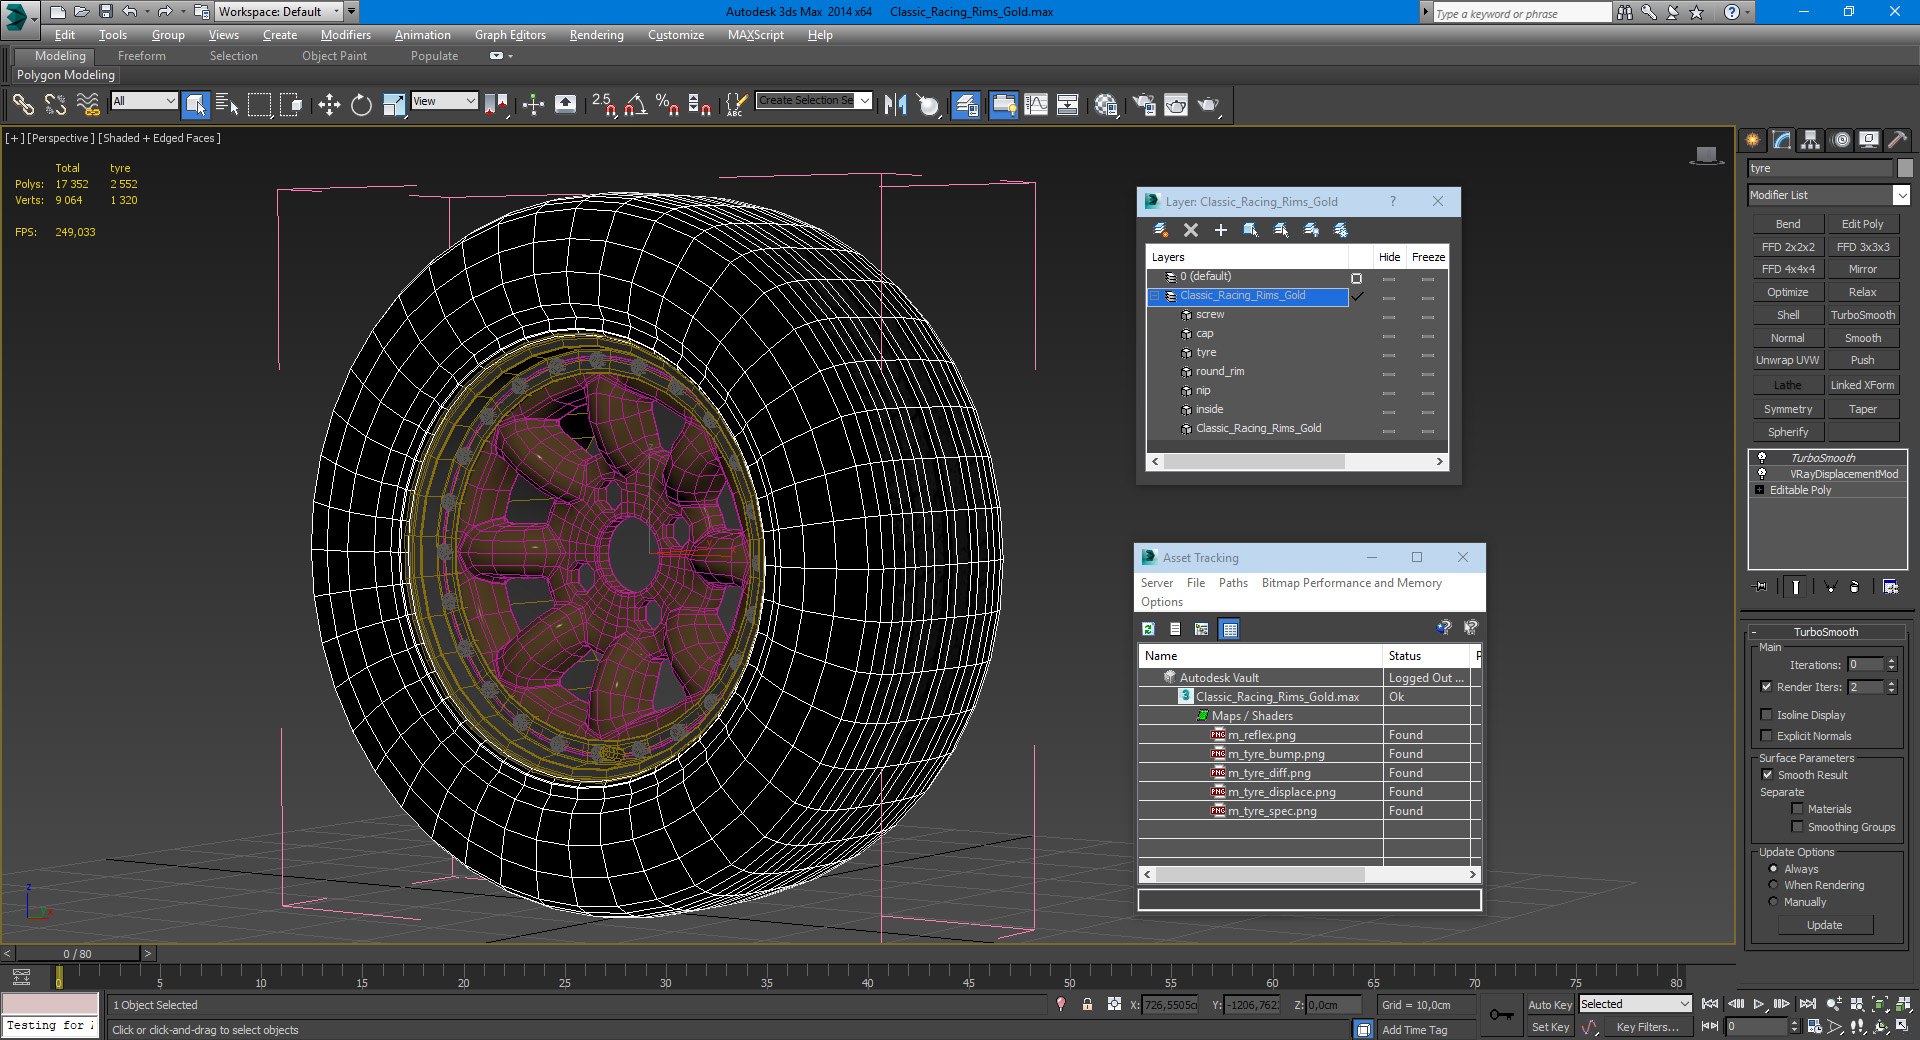1920x1040 pixels.
Task: Open the Material Editor from toolbar
Action: [x=1105, y=105]
